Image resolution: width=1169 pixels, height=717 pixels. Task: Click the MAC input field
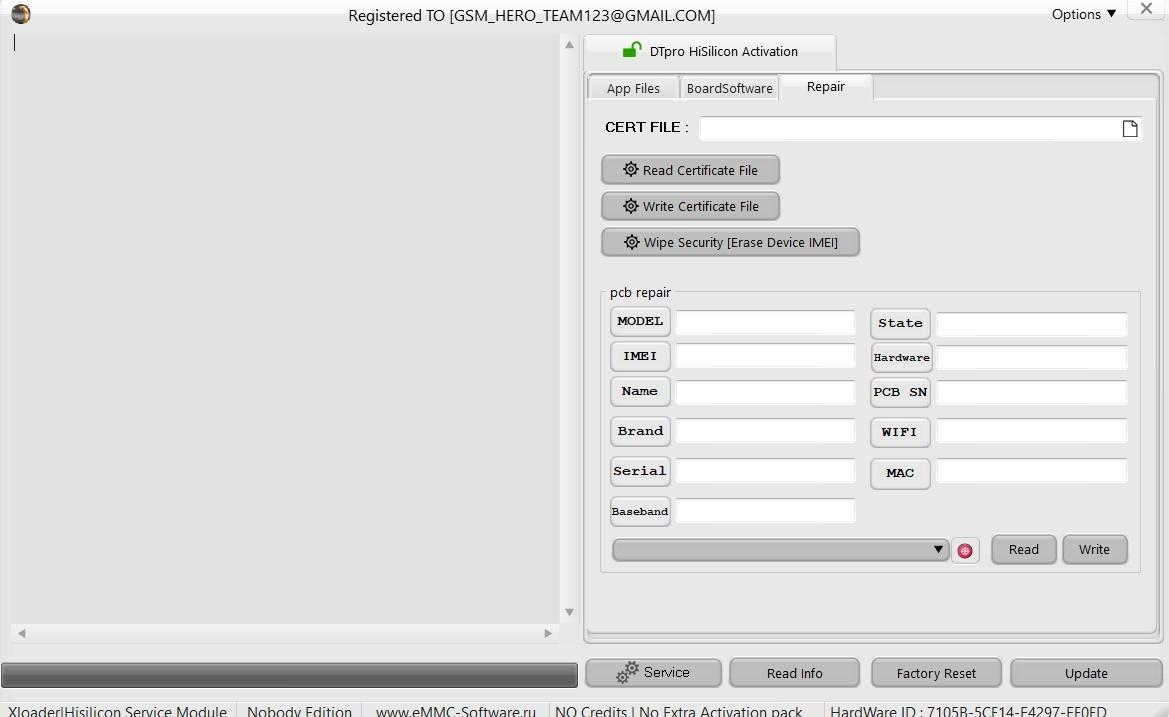point(1031,470)
